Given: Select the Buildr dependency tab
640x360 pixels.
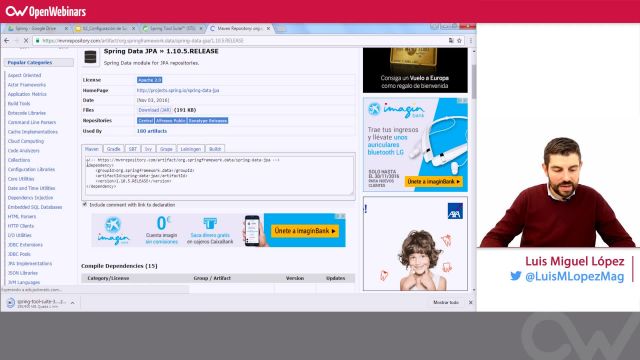Looking at the screenshot, I should click(215, 149).
